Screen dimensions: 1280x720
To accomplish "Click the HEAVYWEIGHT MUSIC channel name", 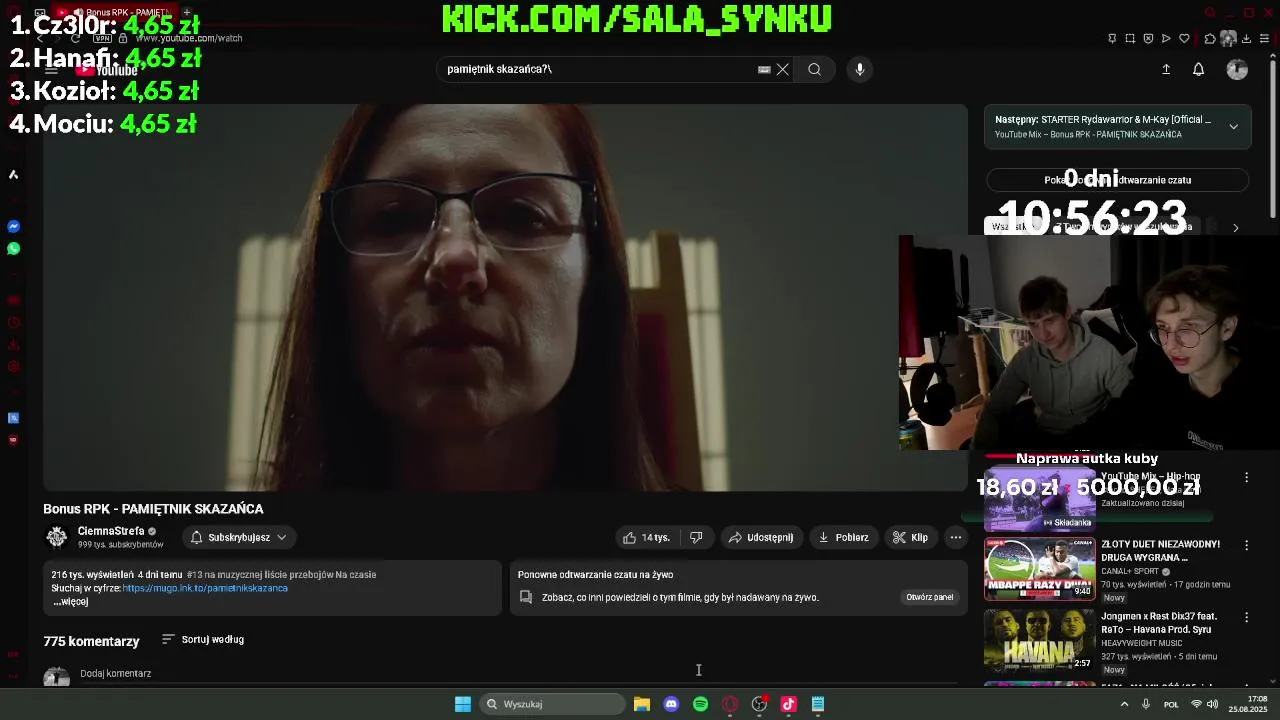I will 1141,643.
